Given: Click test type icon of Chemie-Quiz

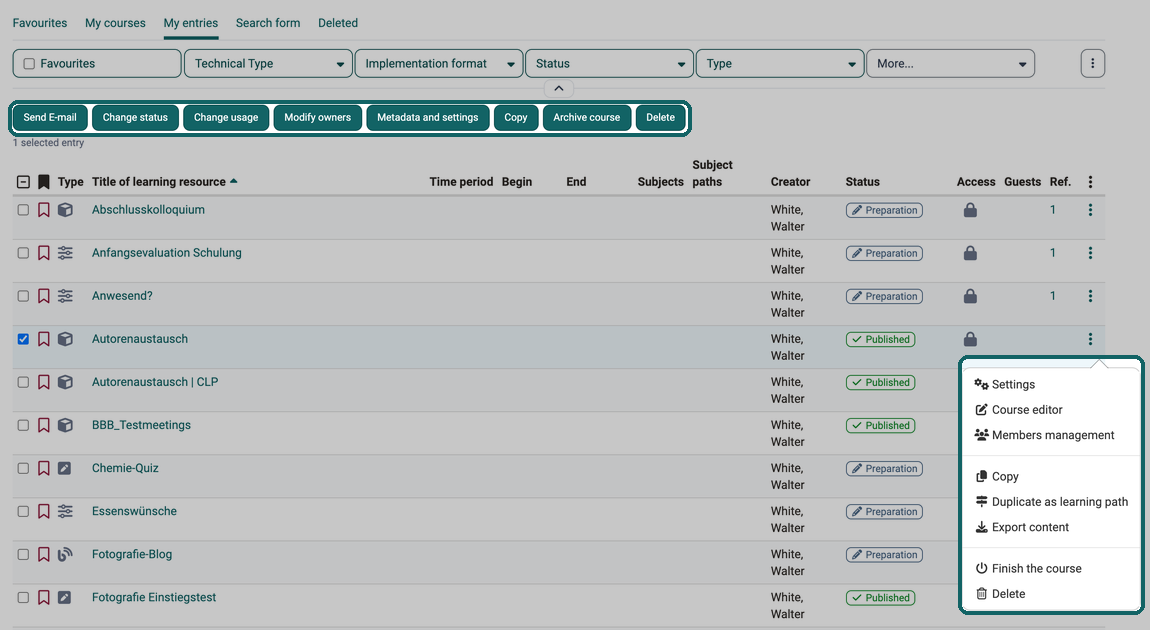Looking at the screenshot, I should pyautogui.click(x=65, y=468).
